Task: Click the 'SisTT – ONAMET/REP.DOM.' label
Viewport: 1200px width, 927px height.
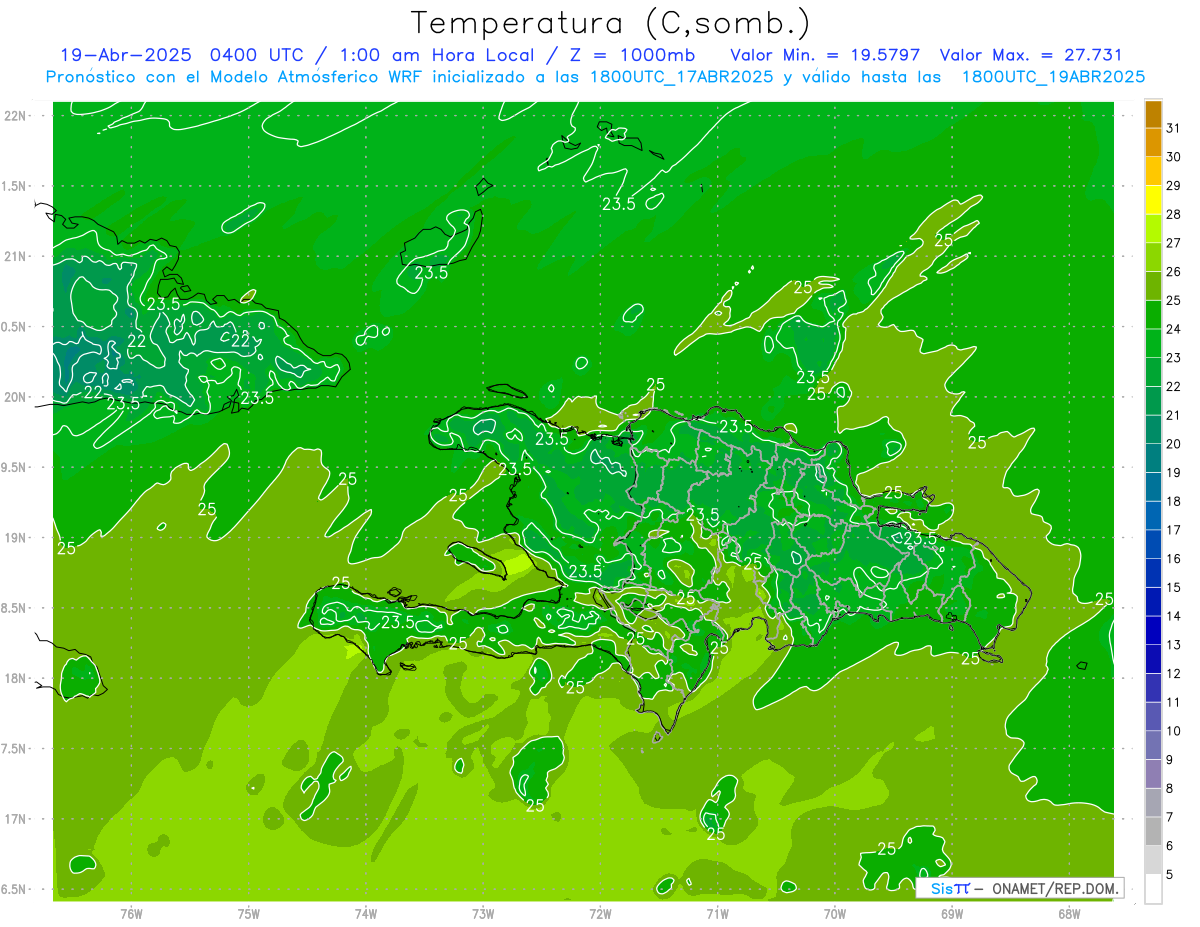Action: click(1020, 888)
